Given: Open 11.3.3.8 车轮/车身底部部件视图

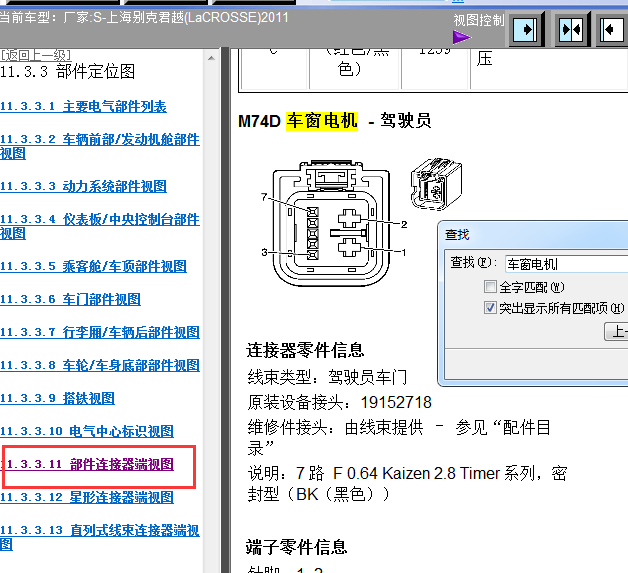Looking at the screenshot, I should click(100, 365).
